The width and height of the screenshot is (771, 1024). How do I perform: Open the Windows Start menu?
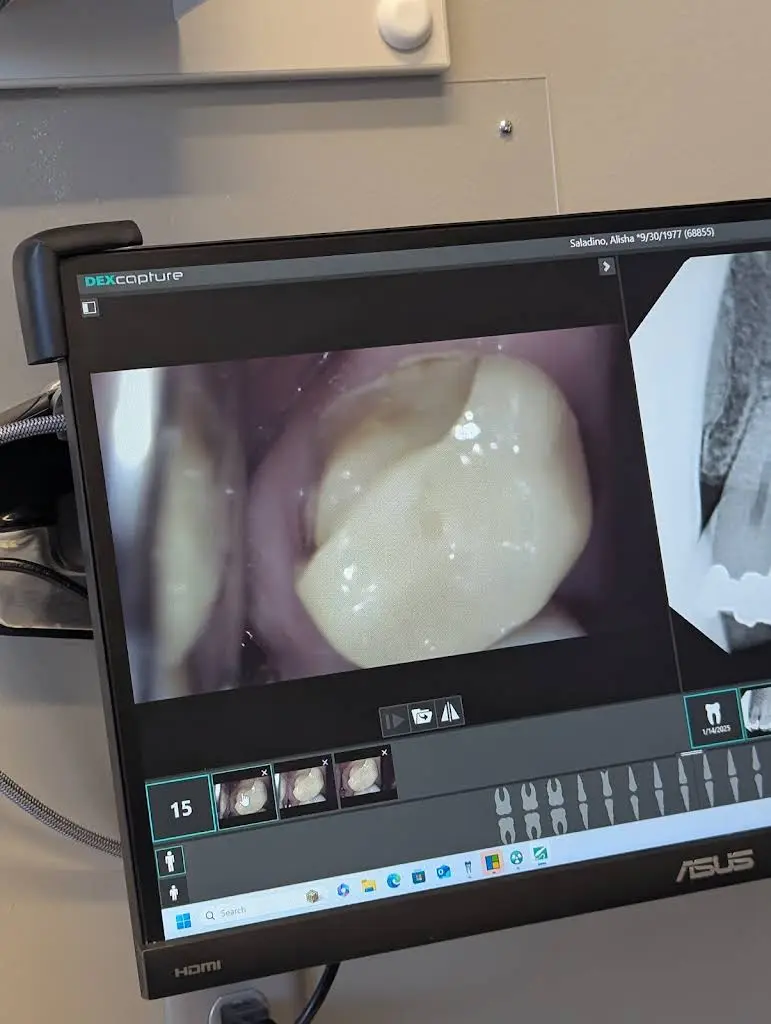coord(184,921)
